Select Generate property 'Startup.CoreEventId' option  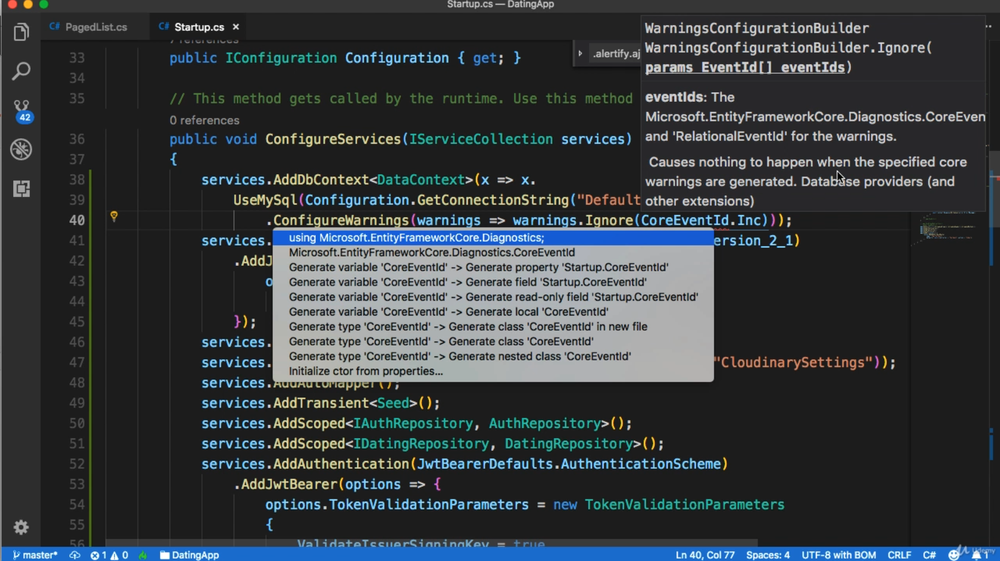coord(492,267)
